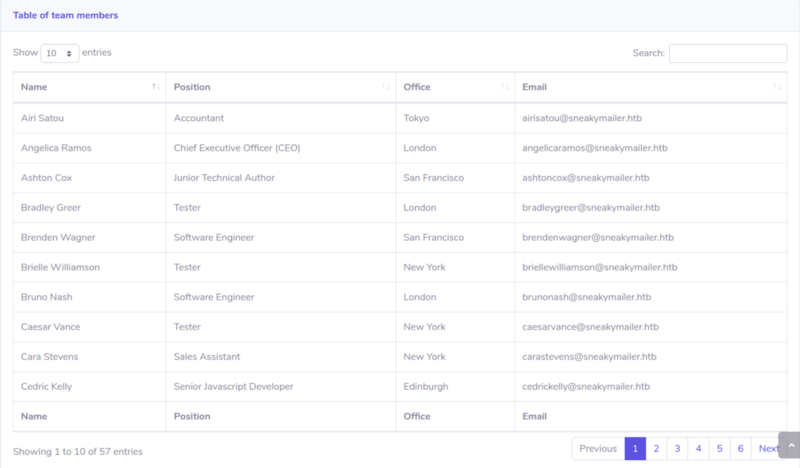The width and height of the screenshot is (800, 468).
Task: Jump to last page 6
Action: [x=740, y=449]
